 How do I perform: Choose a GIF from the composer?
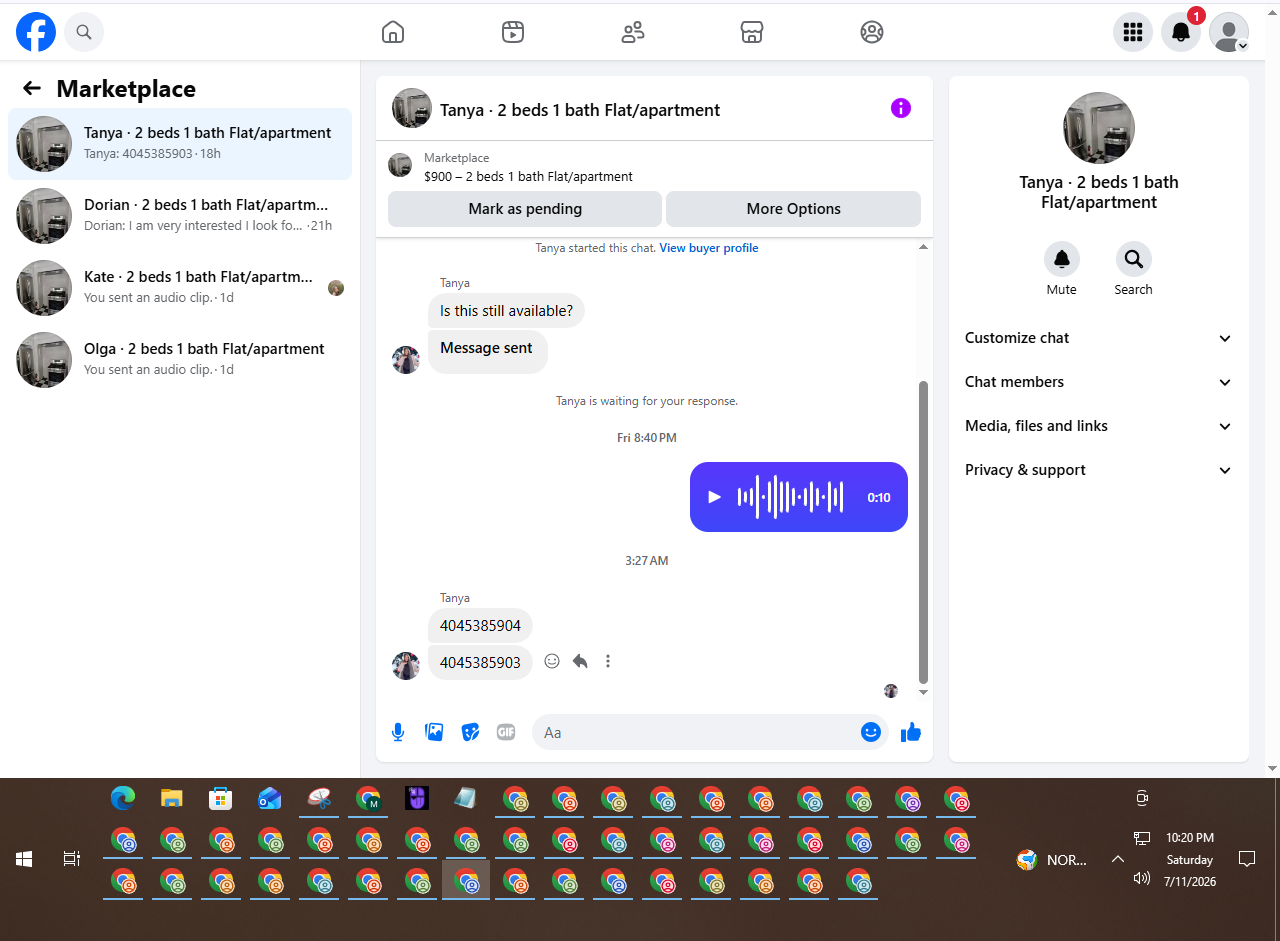(x=506, y=732)
